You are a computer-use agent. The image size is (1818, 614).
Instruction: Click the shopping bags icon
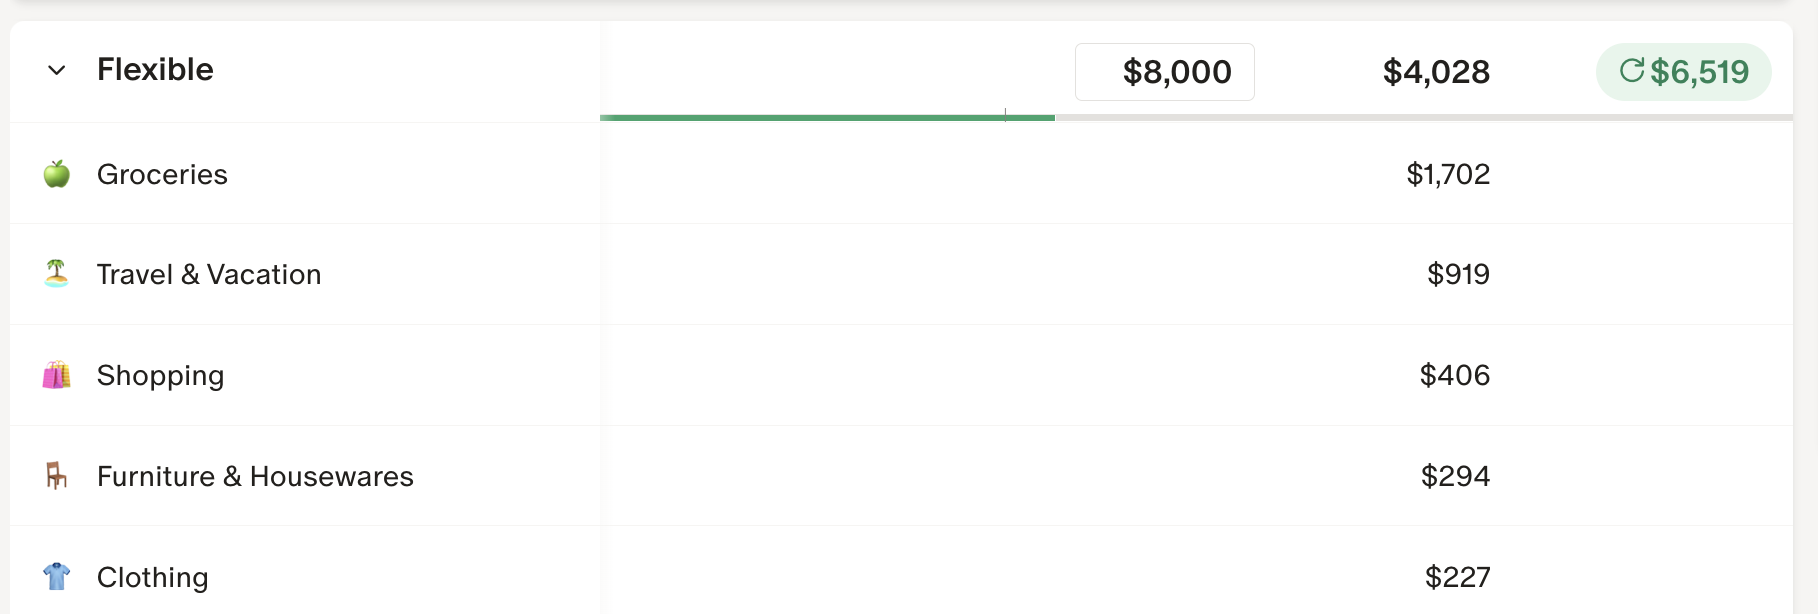[x=57, y=375]
